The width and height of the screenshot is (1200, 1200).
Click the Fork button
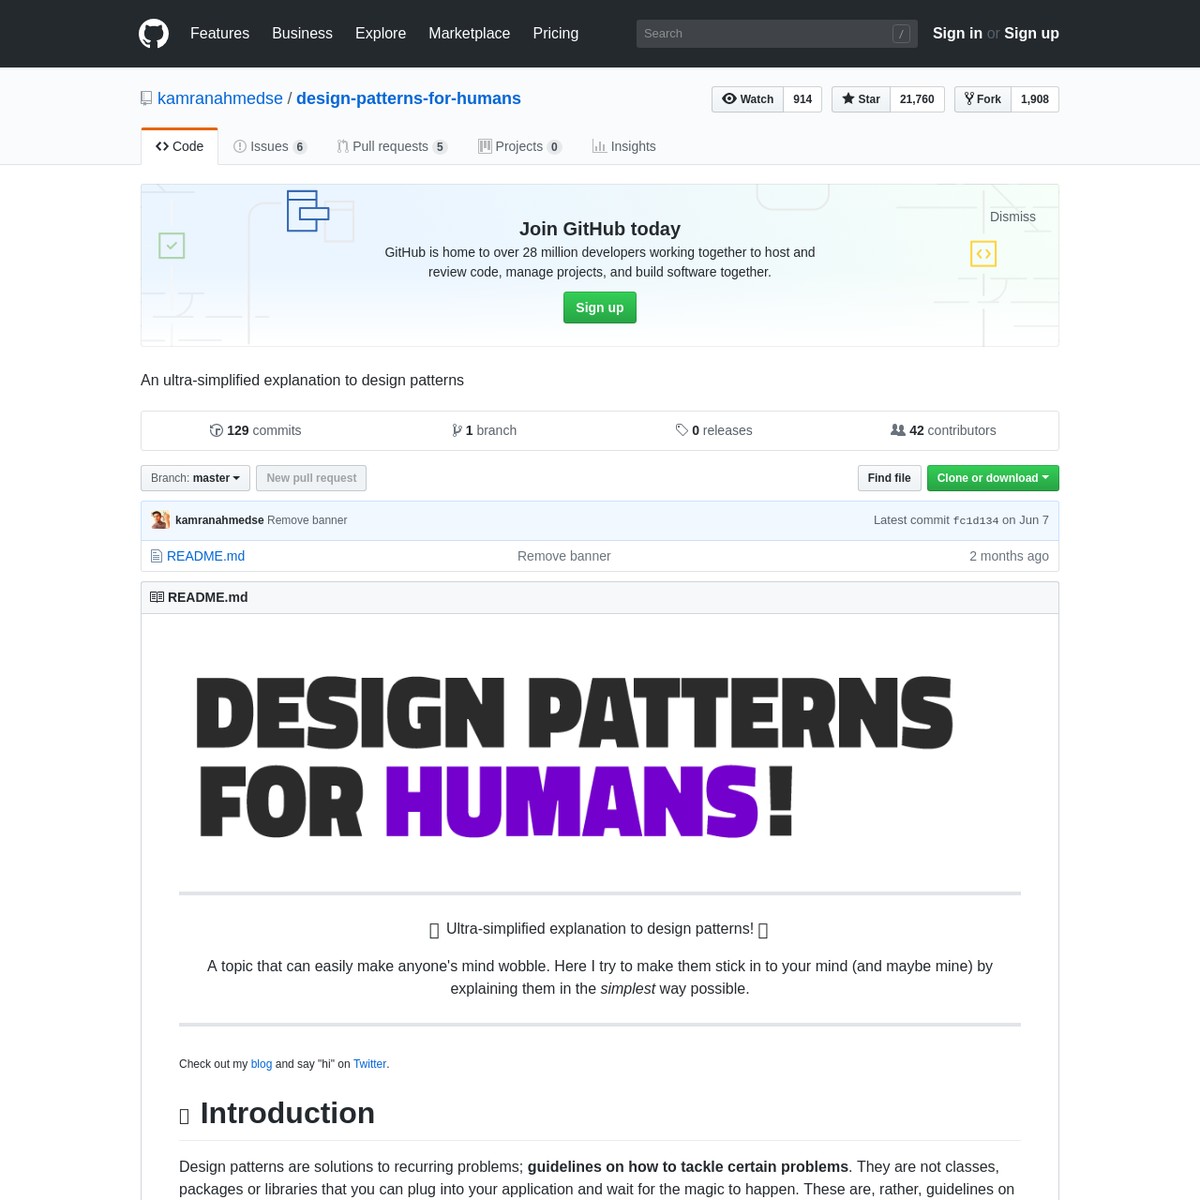983,99
